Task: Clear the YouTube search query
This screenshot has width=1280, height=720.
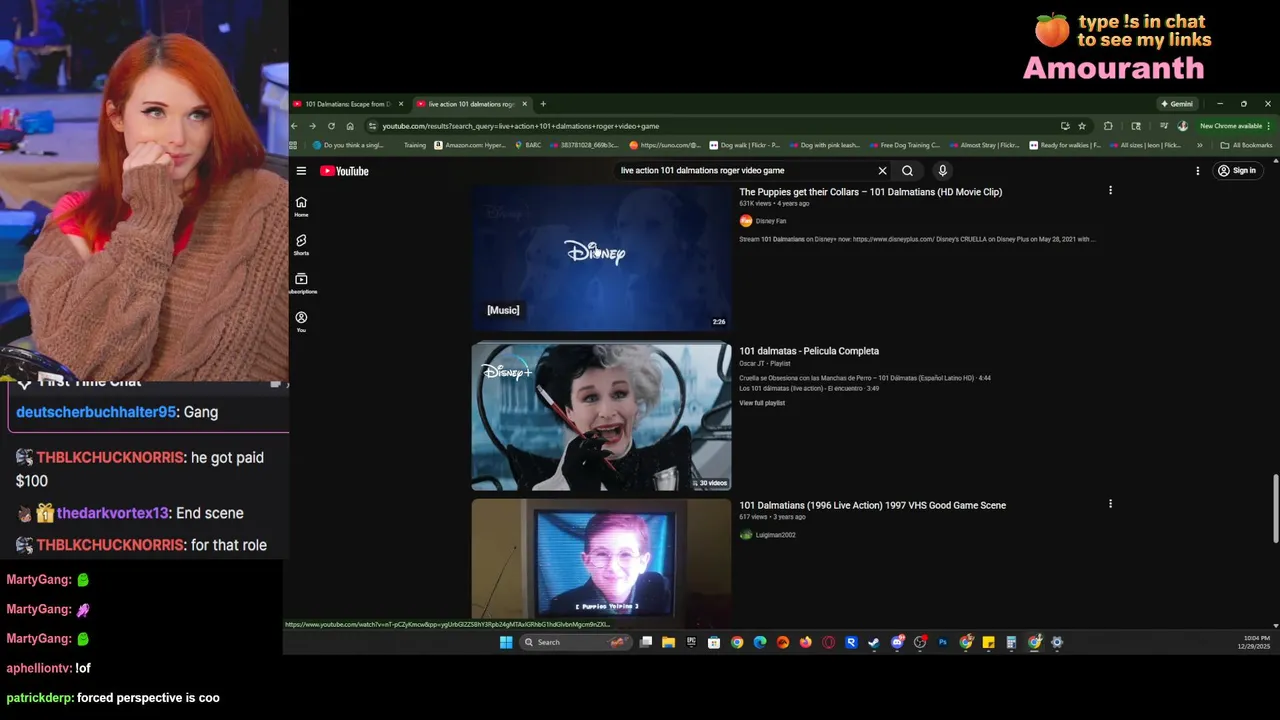Action: (882, 171)
